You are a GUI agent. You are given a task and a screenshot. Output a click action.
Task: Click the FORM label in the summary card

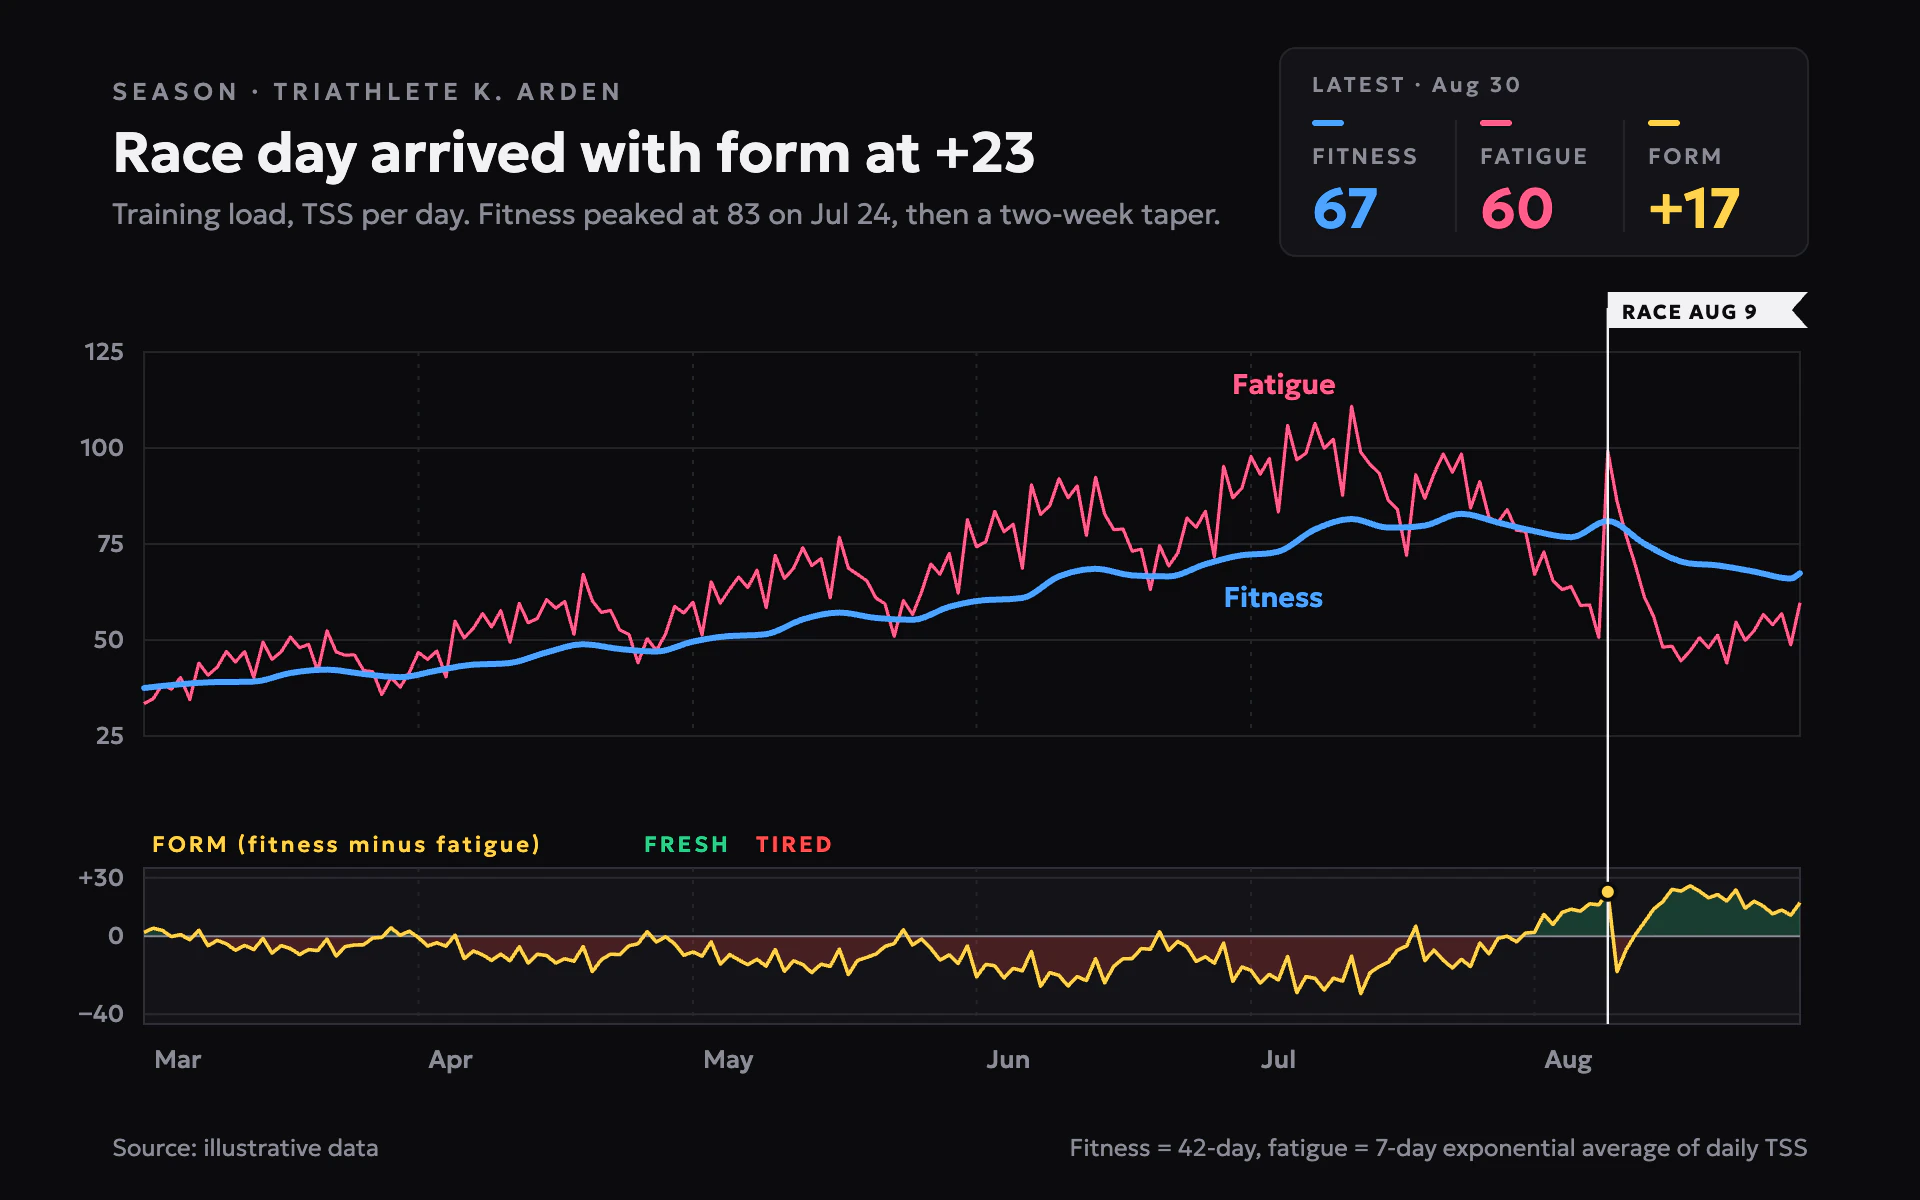1684,157
